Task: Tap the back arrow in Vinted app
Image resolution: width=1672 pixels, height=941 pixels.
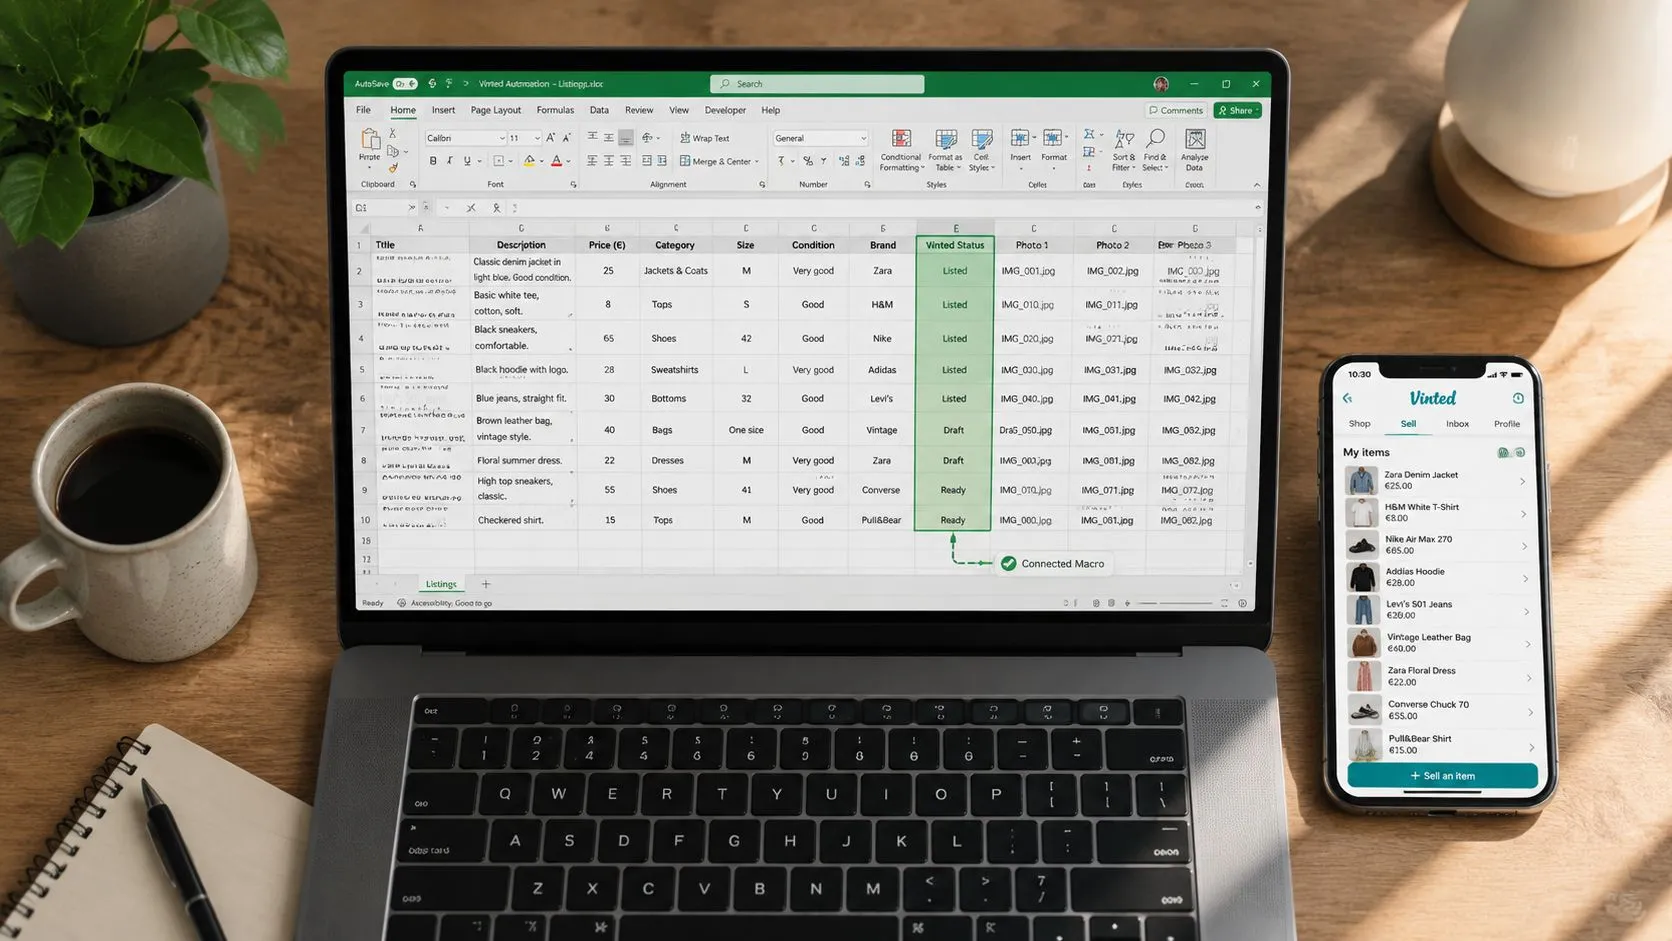Action: pyautogui.click(x=1347, y=398)
